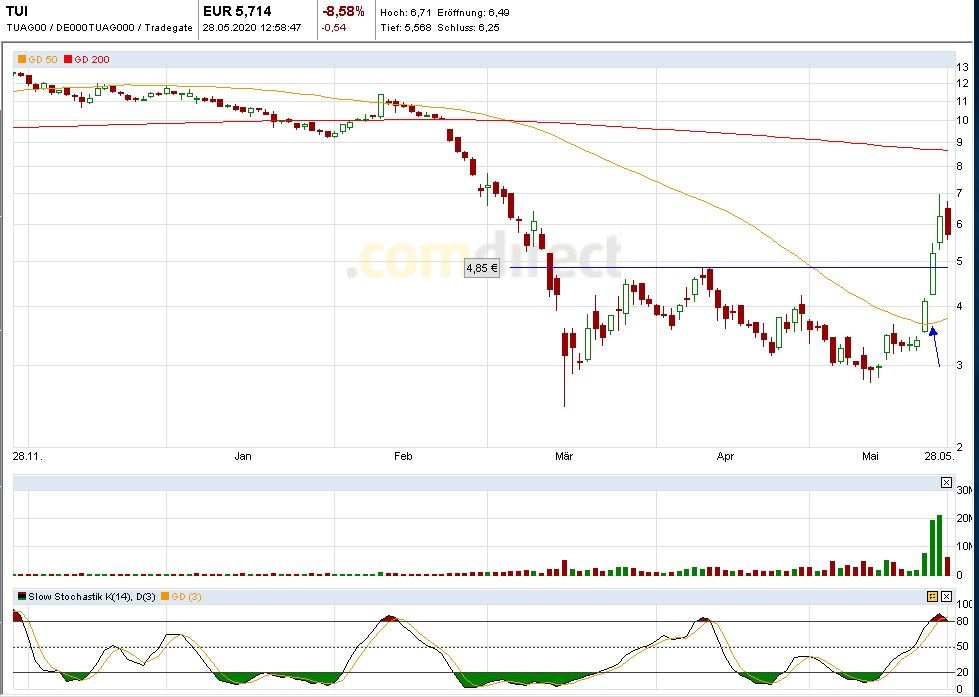Screen dimensions: 979x697
Task: Click the orange GD (3) stochastic legend marker
Action: click(x=164, y=597)
